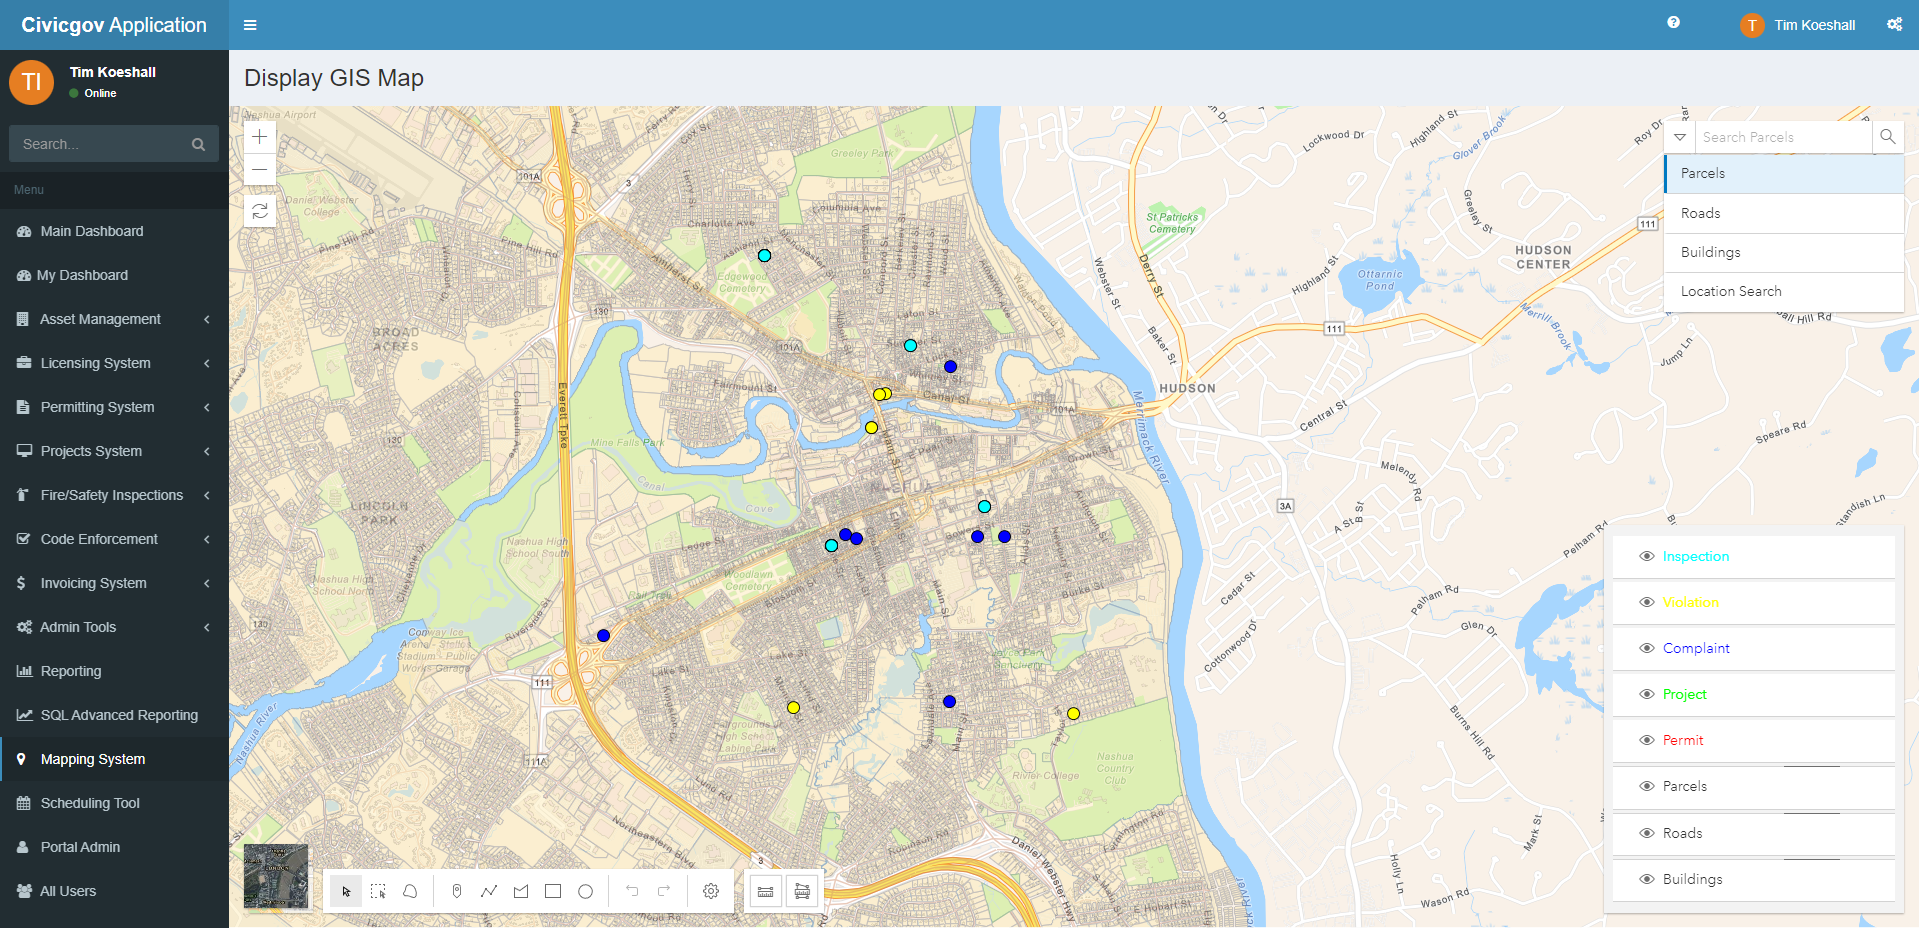This screenshot has width=1919, height=928.
Task: Click the undo arrow on the map toolbar
Action: 631,890
